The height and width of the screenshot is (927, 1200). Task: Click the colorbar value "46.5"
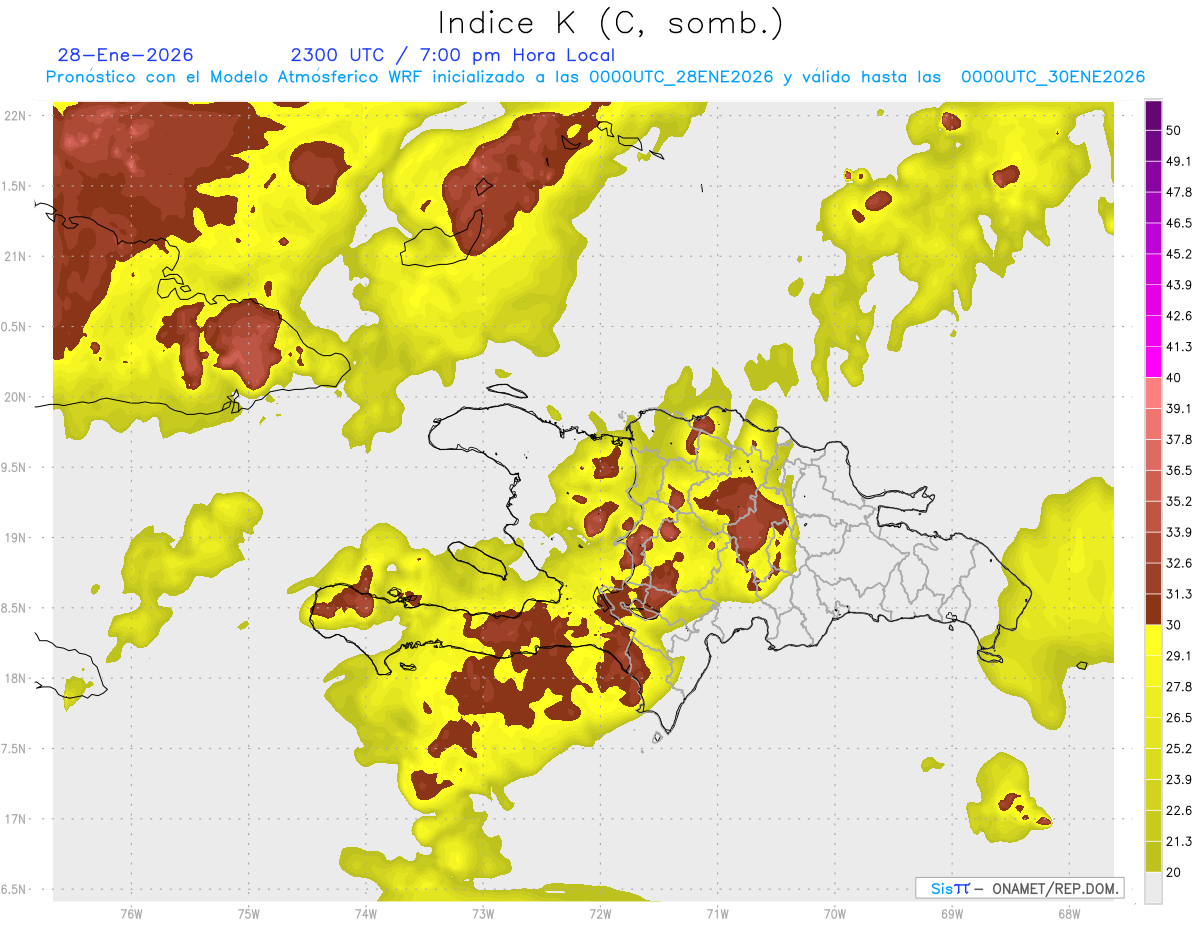pos(1179,223)
